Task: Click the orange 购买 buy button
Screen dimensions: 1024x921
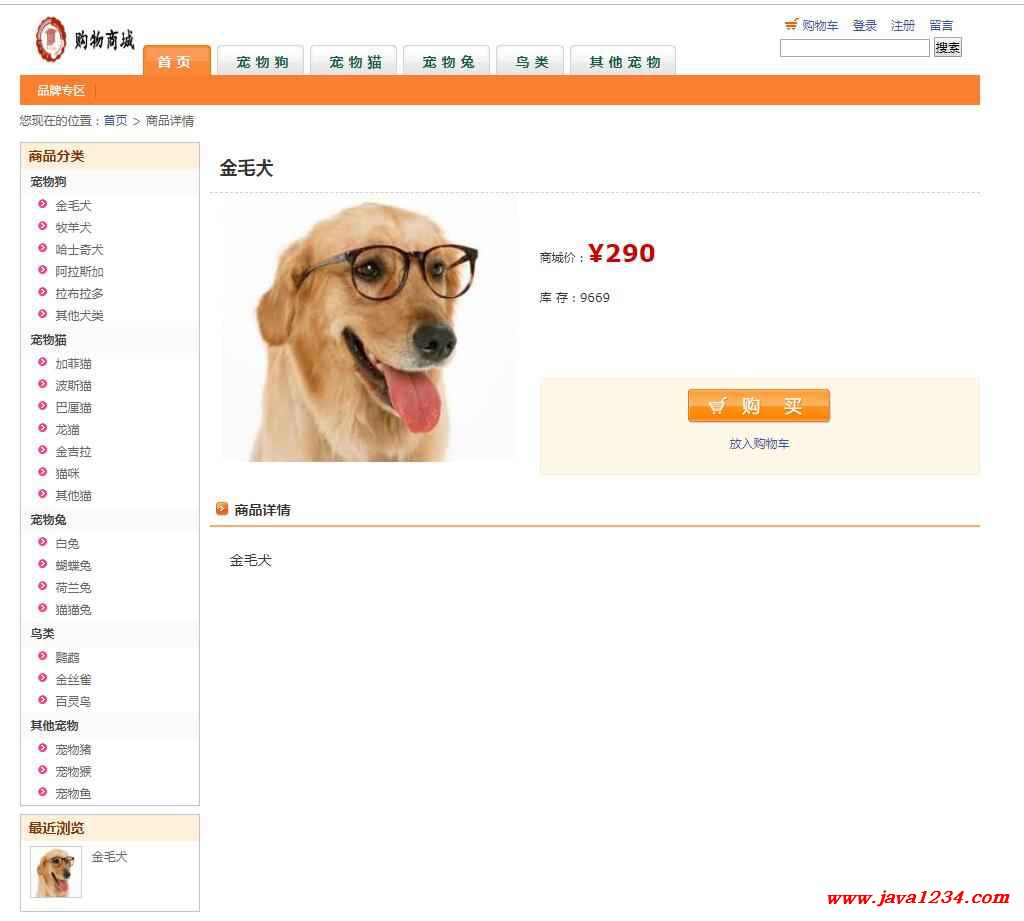Action: [x=758, y=406]
